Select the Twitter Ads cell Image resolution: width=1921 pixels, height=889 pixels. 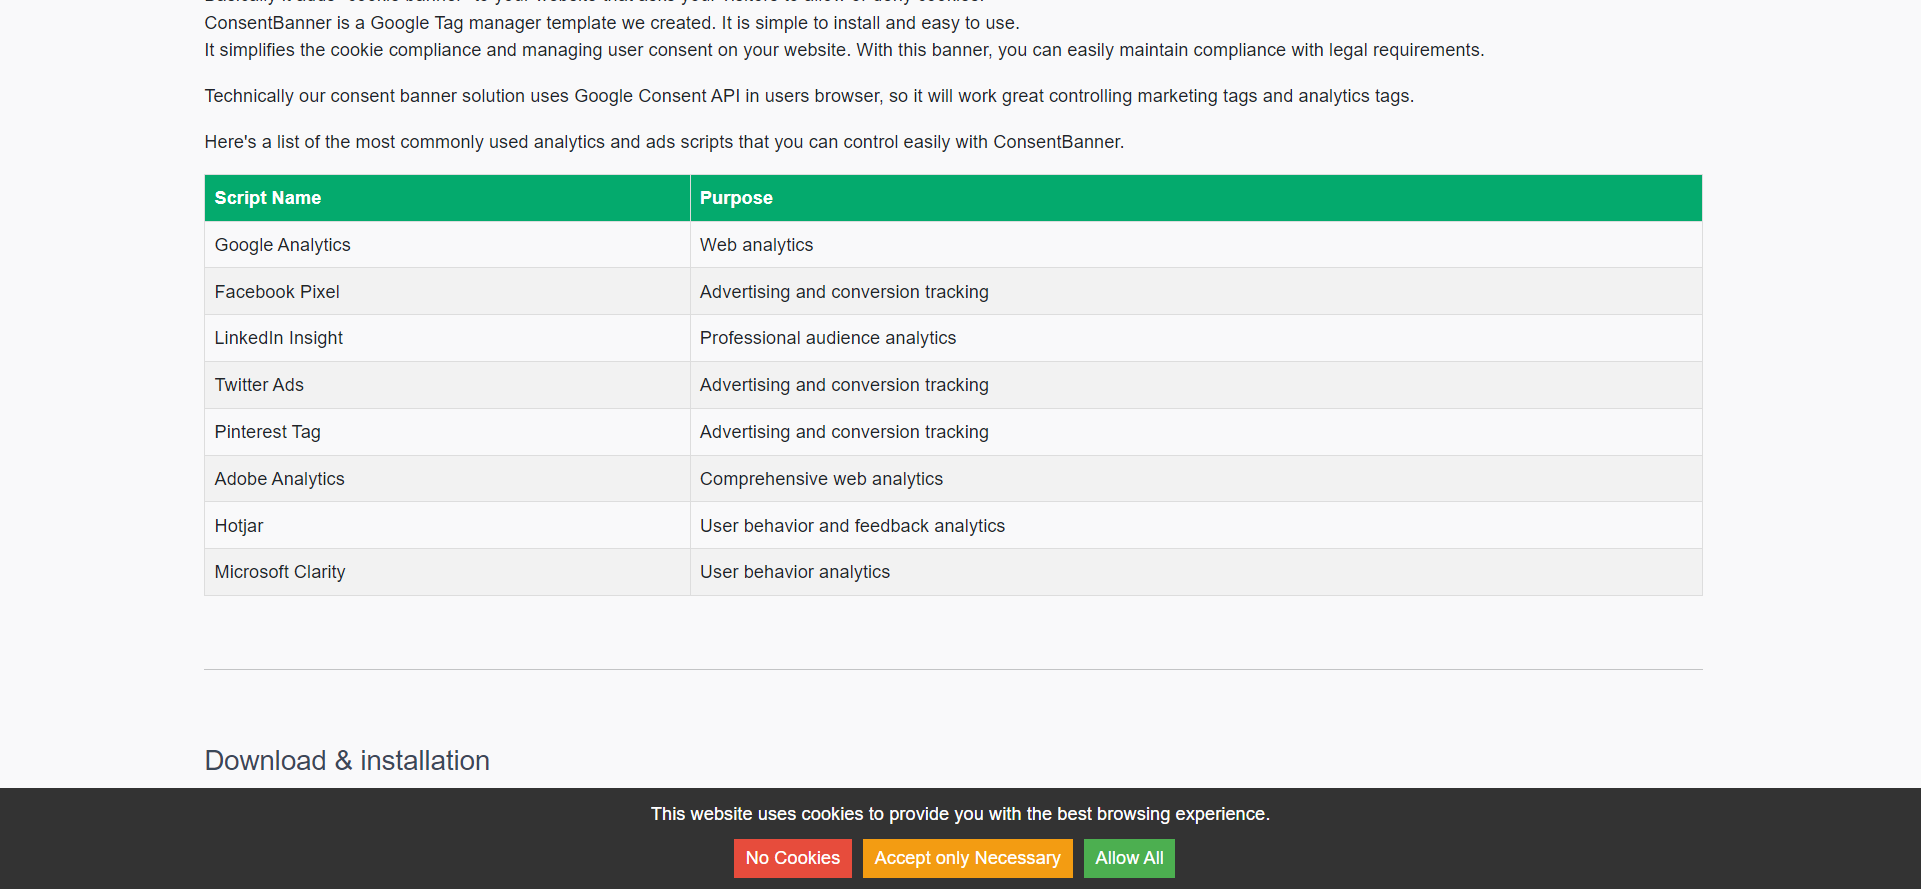coord(447,385)
